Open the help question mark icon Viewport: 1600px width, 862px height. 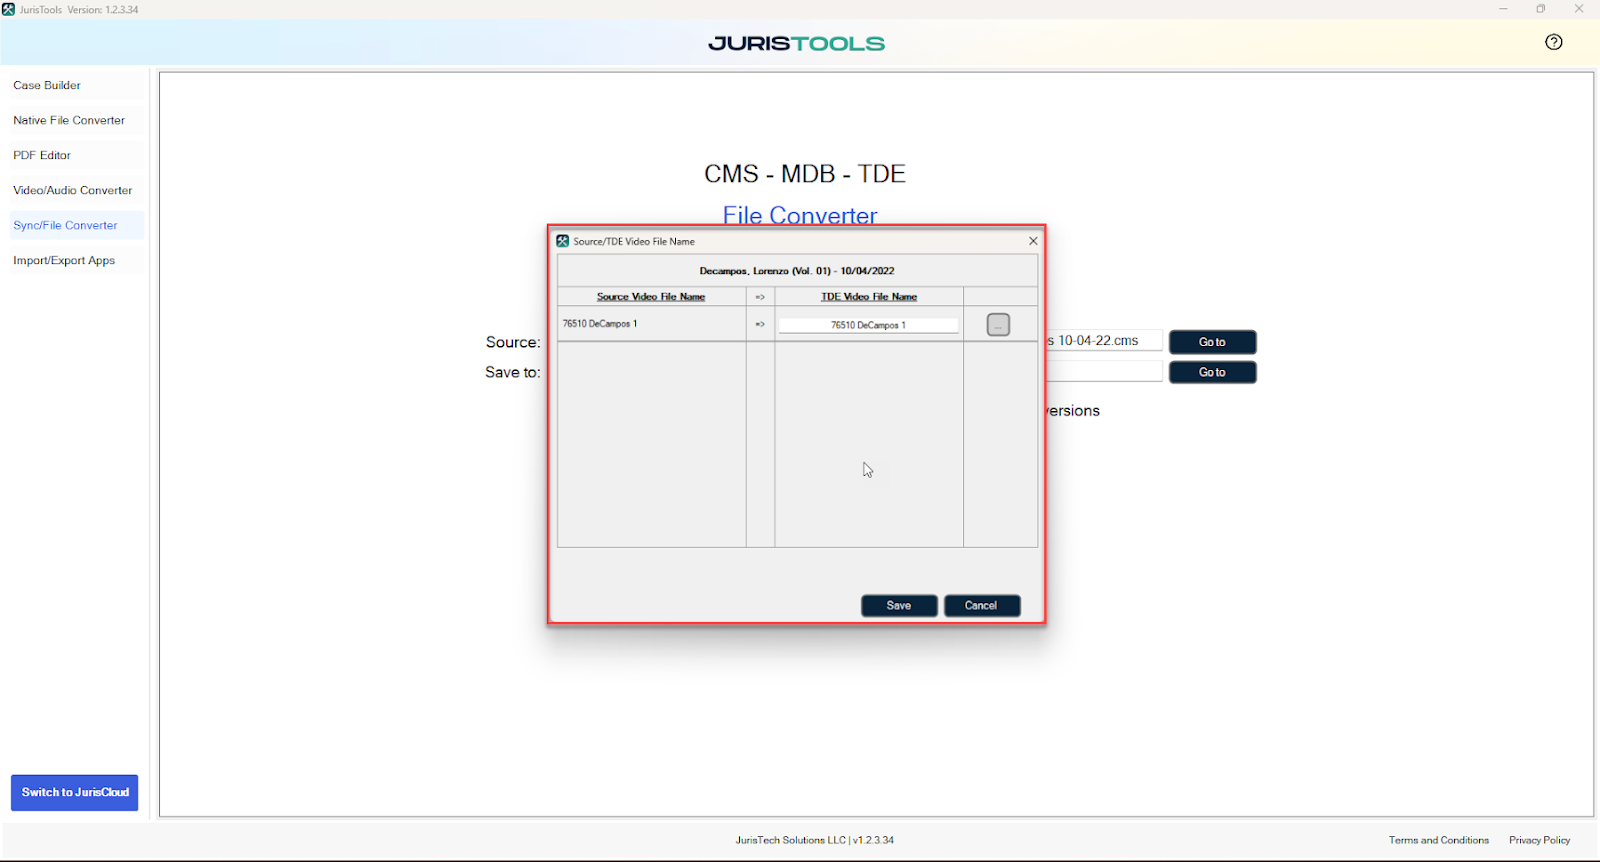pos(1553,42)
